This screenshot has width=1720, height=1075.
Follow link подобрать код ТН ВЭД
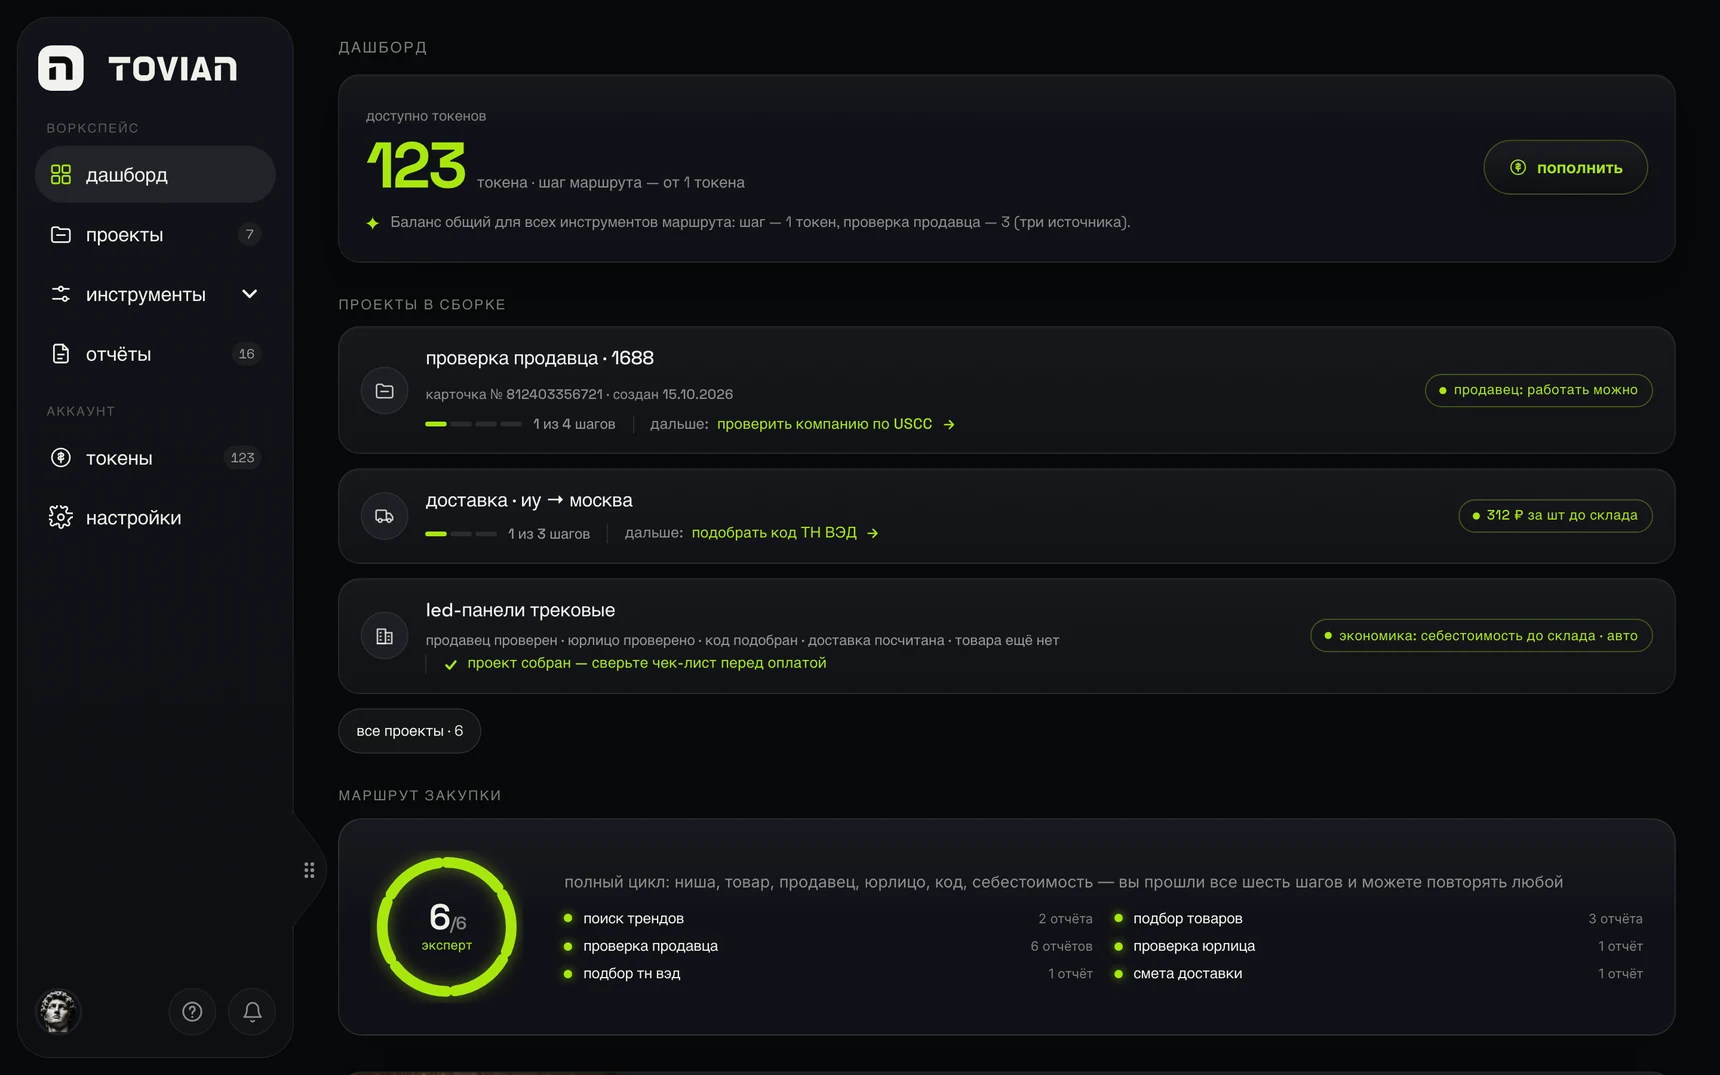[785, 533]
